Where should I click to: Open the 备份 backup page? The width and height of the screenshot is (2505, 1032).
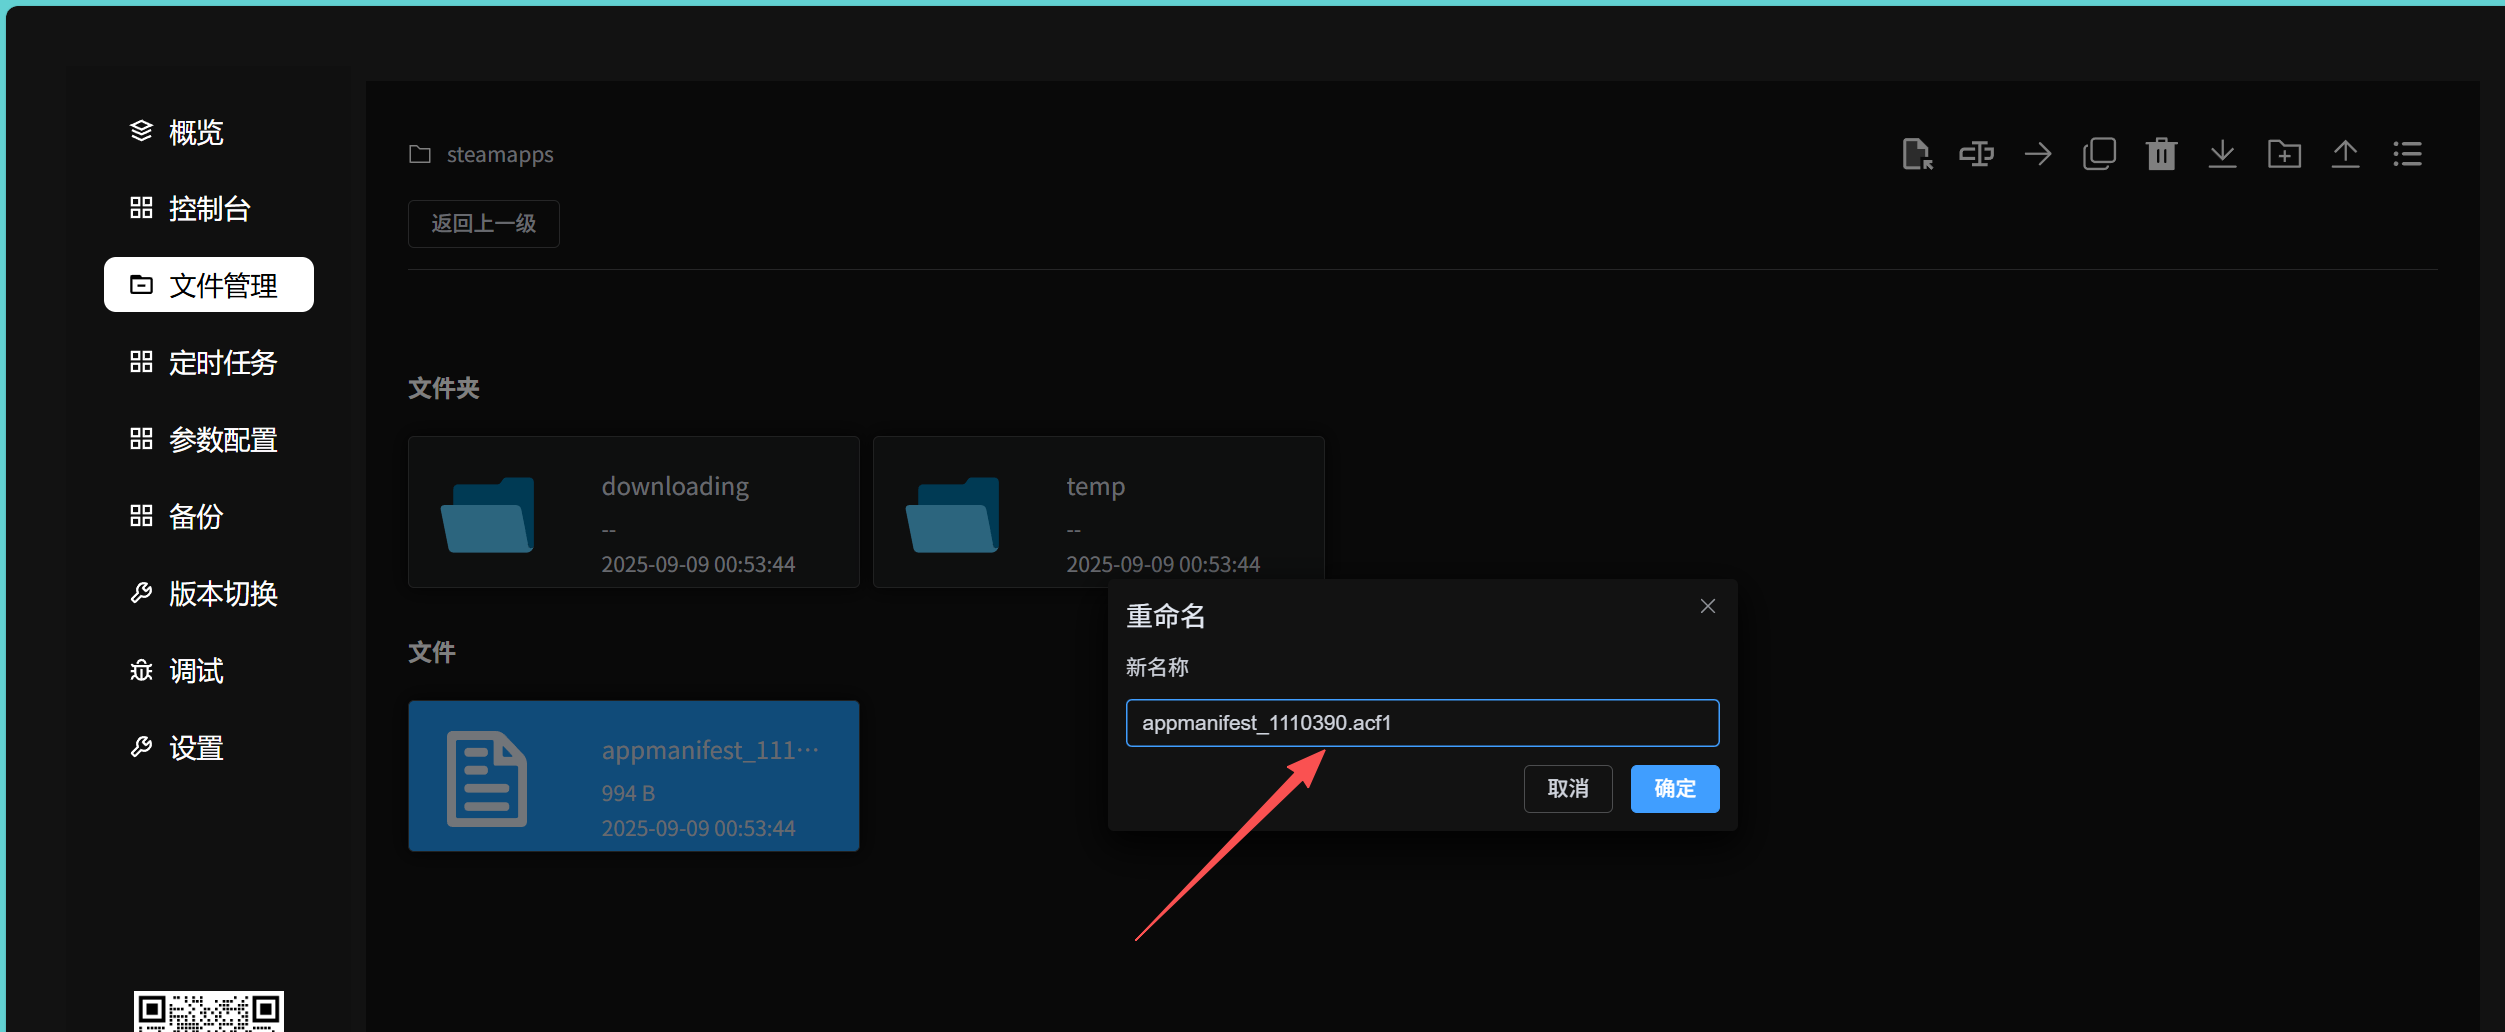click(208, 516)
